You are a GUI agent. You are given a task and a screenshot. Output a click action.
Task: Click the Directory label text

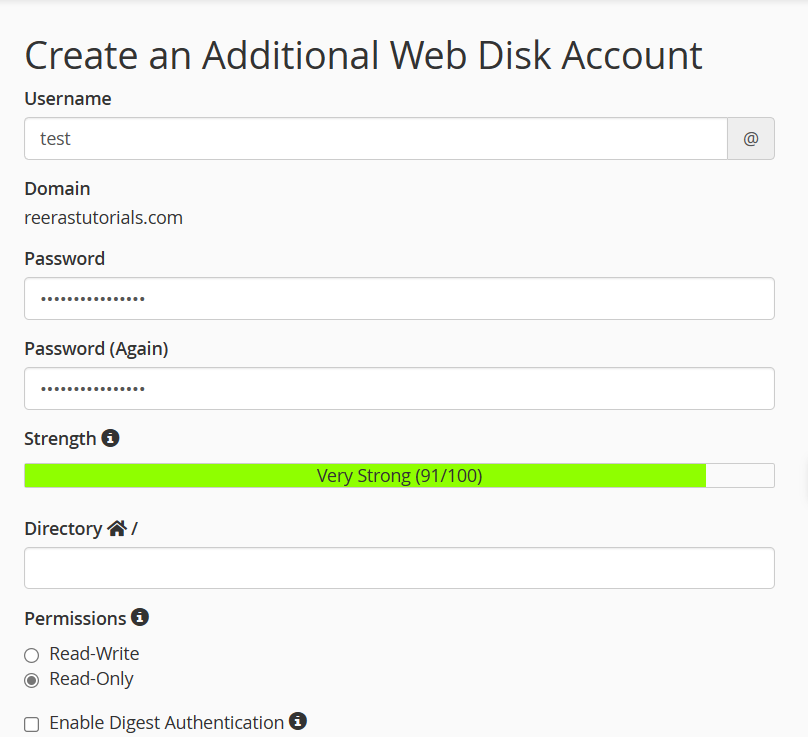click(x=63, y=528)
